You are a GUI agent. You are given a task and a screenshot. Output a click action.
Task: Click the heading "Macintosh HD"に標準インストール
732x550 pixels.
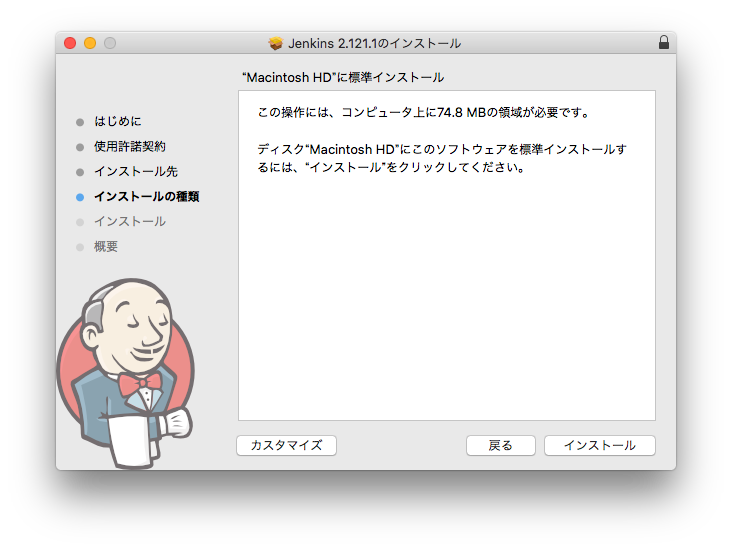pos(343,77)
